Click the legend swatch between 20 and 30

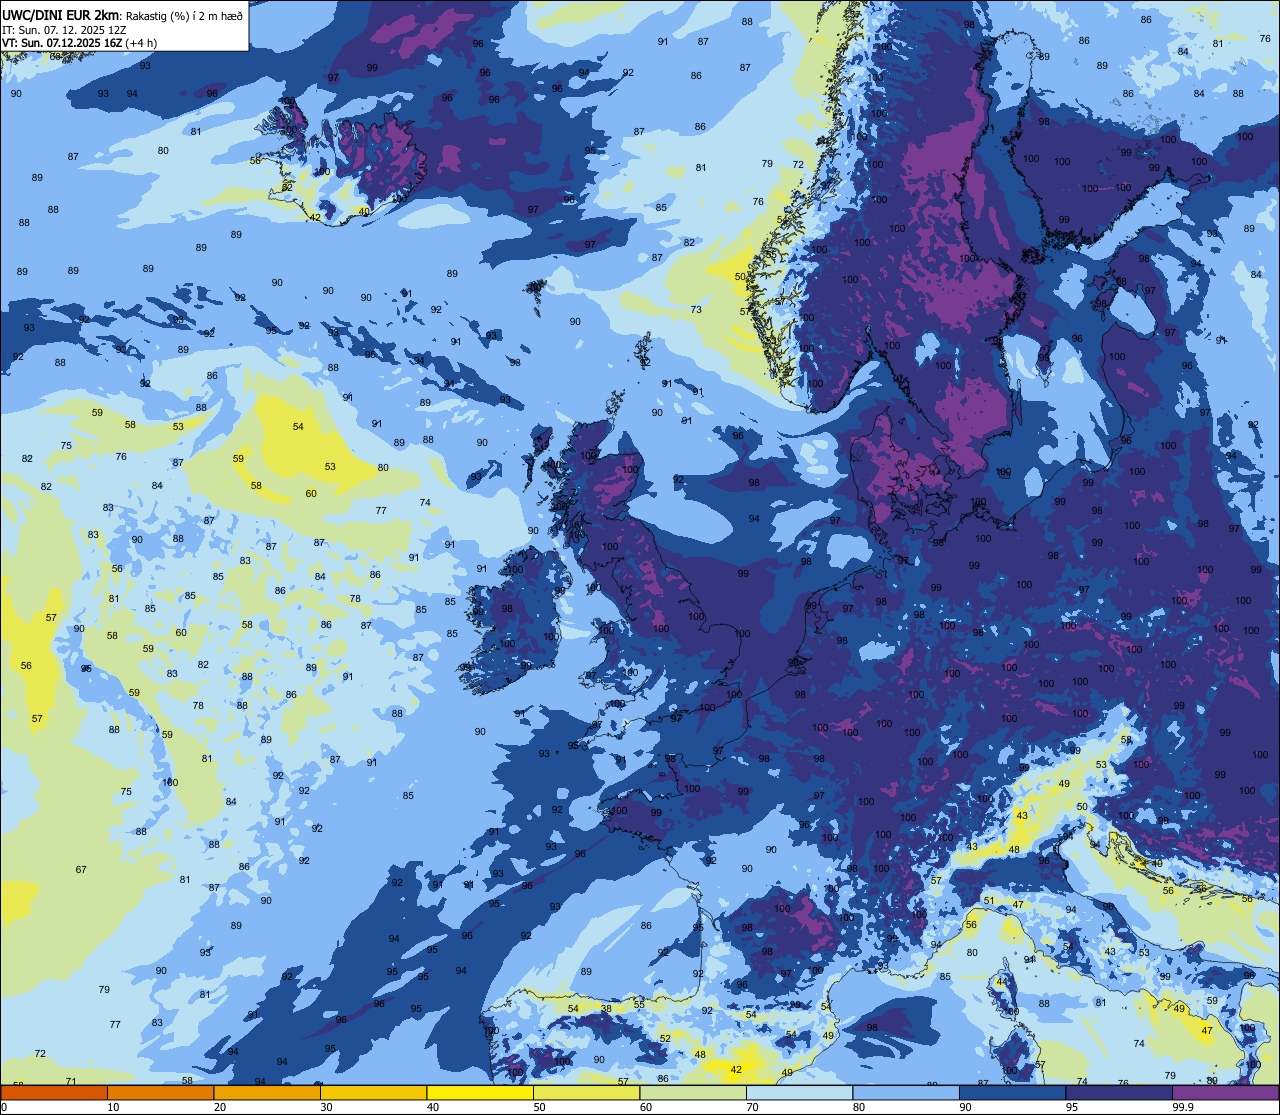pos(267,1092)
